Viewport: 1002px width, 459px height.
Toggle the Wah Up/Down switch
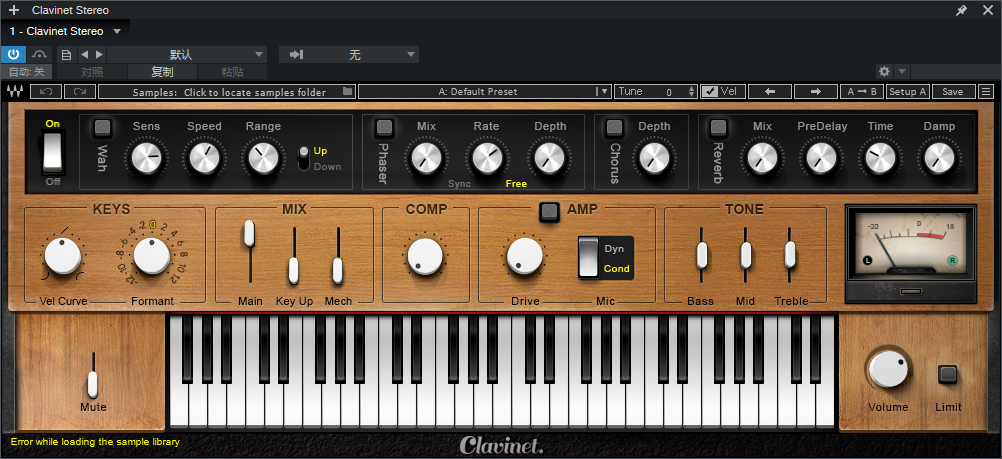click(305, 159)
